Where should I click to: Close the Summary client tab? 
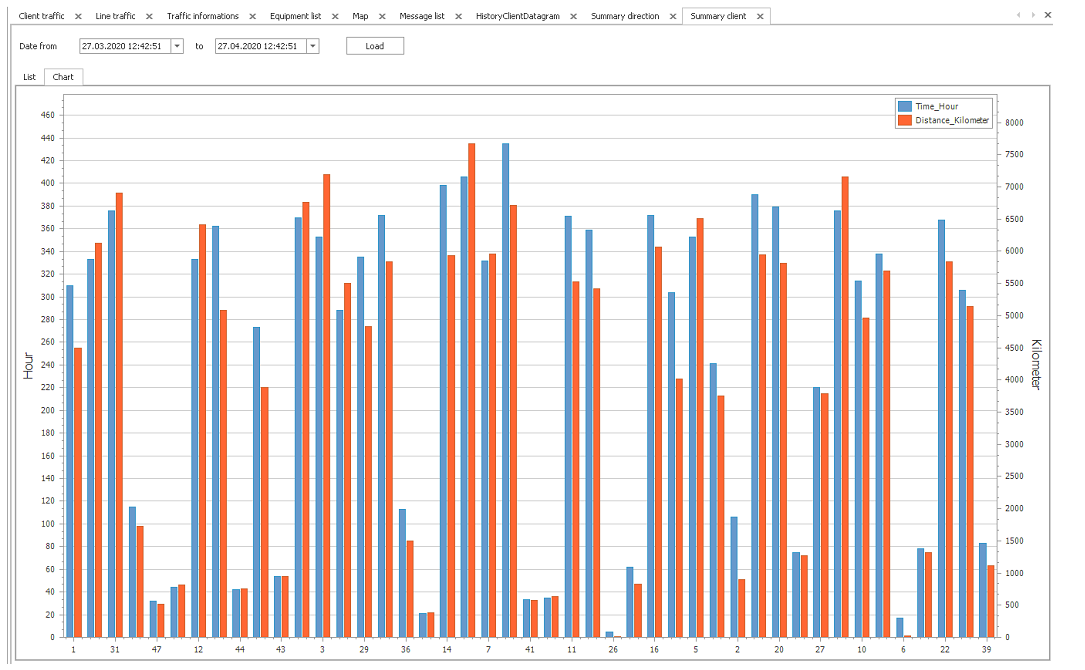[x=760, y=17]
